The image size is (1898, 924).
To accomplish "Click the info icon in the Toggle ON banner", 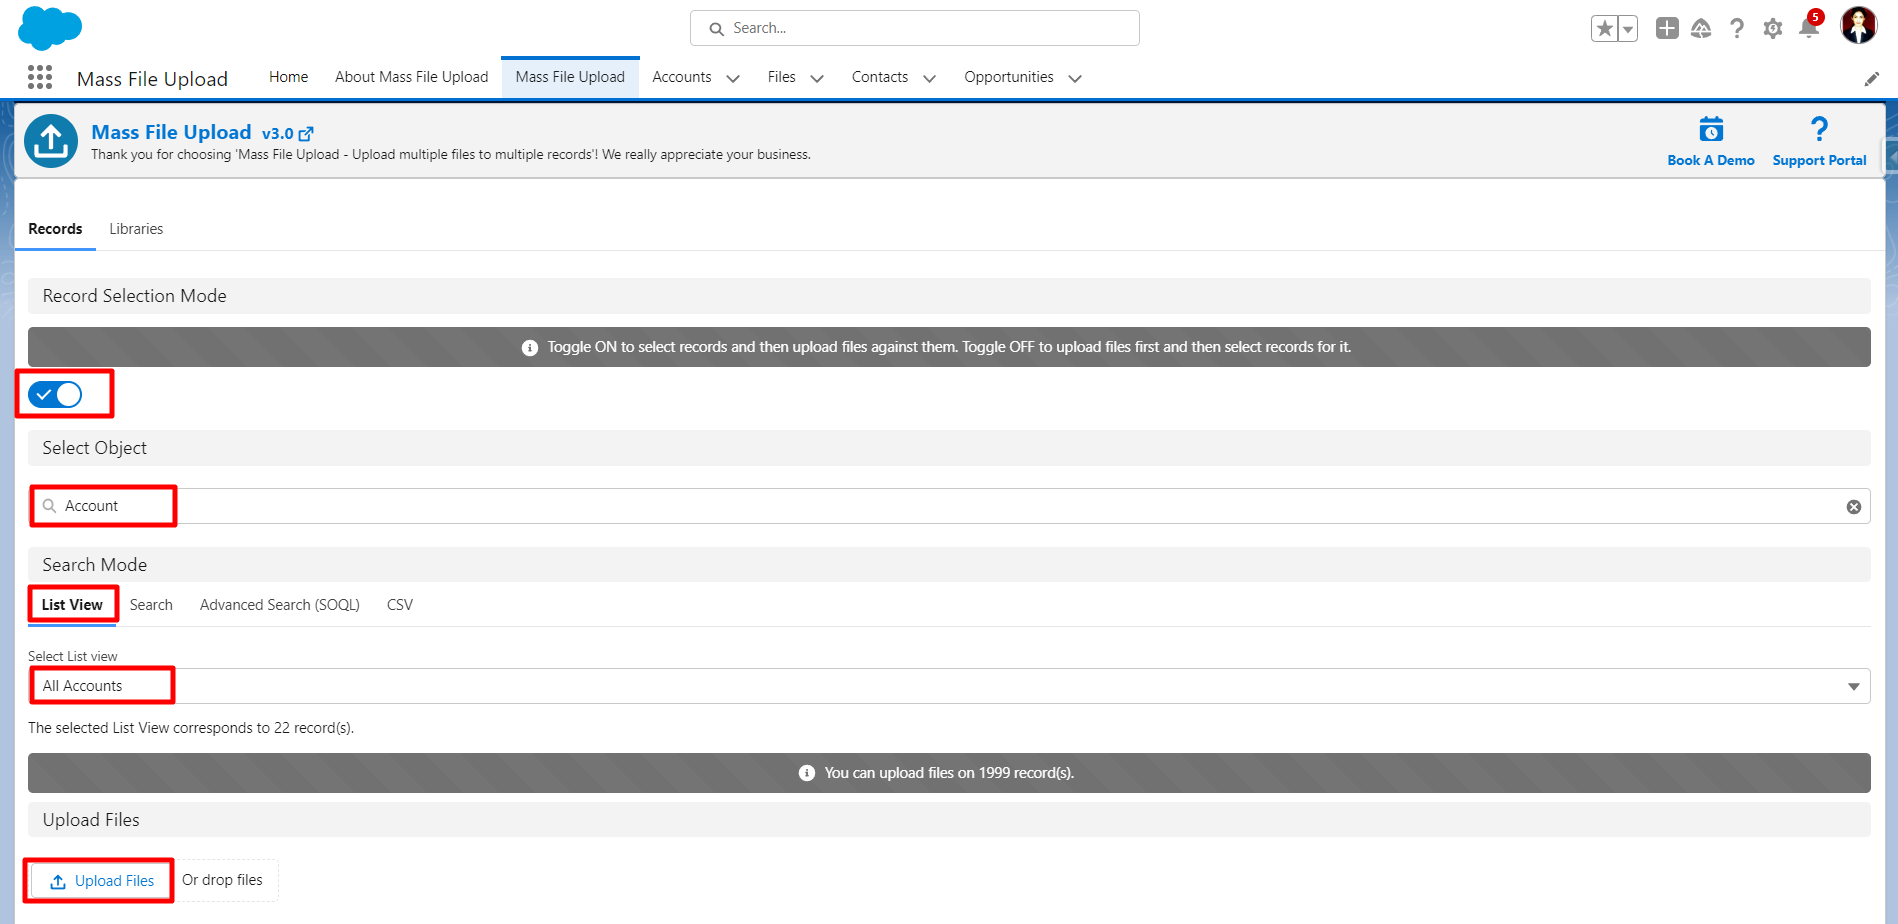I will click(x=530, y=347).
